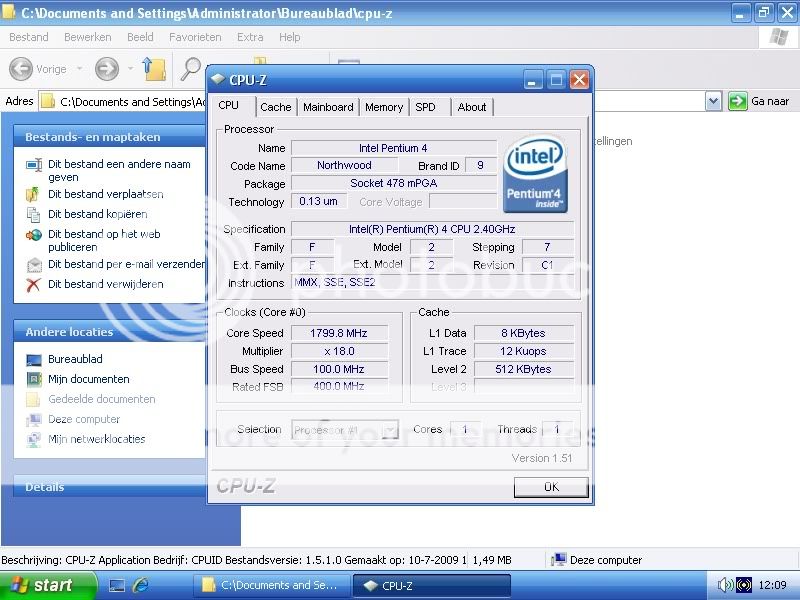Open the Extra menu
The width and height of the screenshot is (800, 600).
pos(250,37)
